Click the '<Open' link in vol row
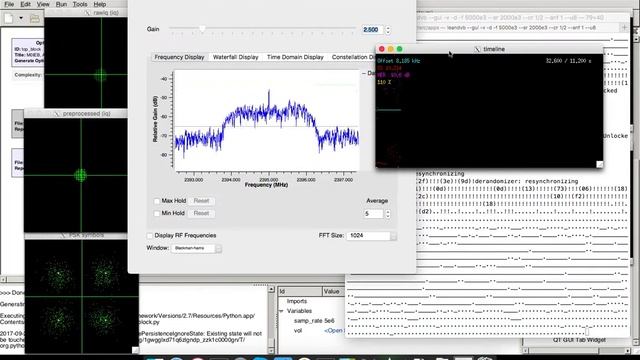Image resolution: width=640 pixels, height=360 pixels. [333, 331]
